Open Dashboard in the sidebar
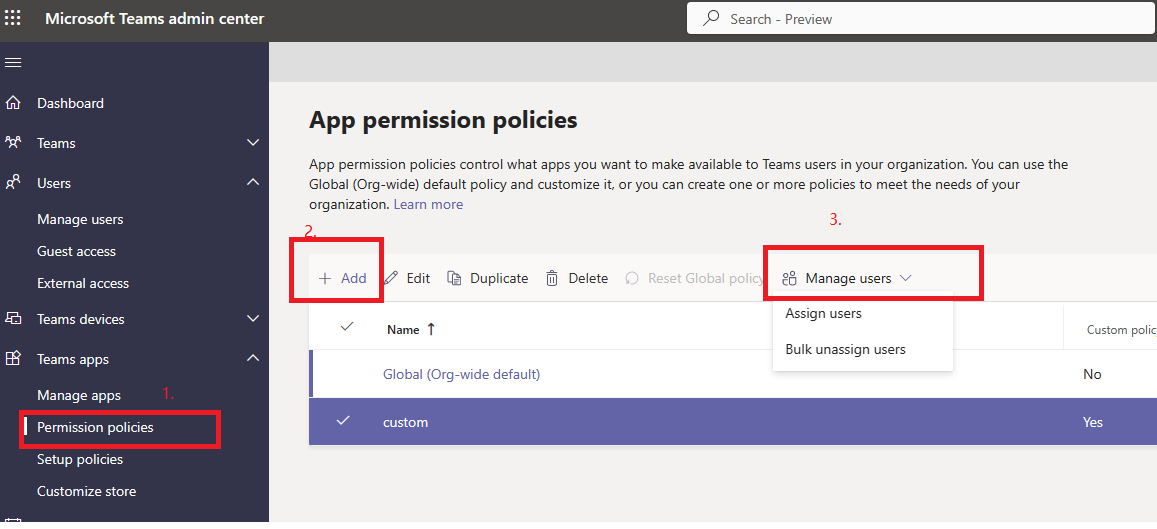 click(71, 103)
